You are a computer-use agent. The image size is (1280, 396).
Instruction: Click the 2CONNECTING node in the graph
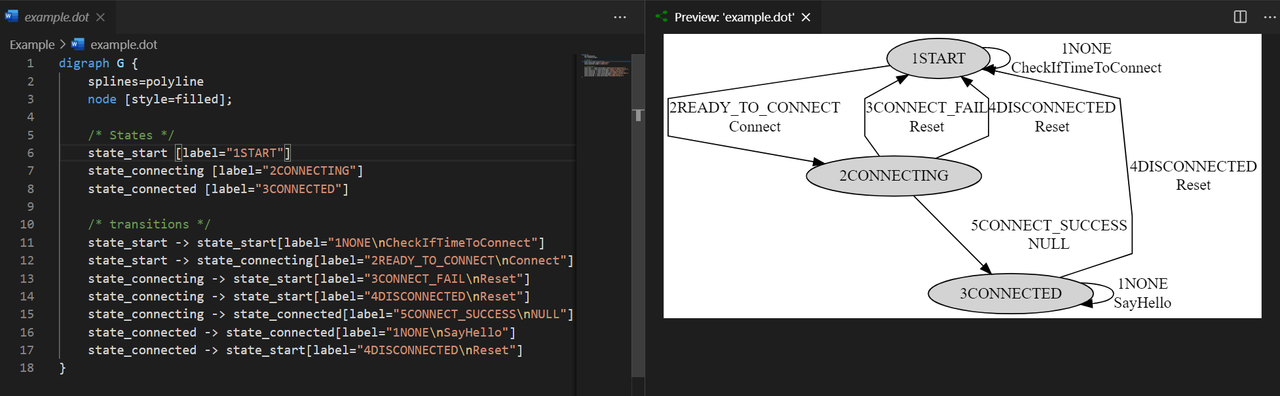(893, 176)
